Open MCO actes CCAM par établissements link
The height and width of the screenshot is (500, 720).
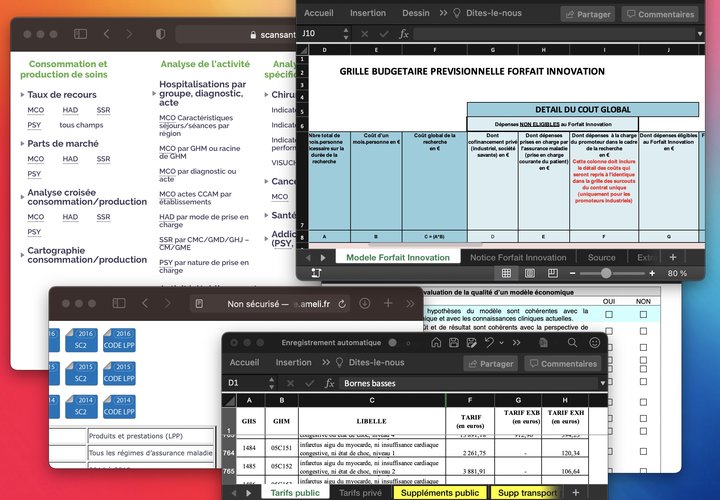[x=195, y=198]
